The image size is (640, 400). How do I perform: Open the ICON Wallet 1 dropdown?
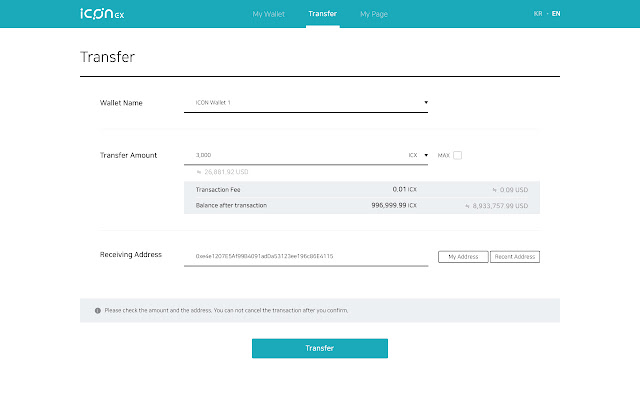(x=305, y=103)
